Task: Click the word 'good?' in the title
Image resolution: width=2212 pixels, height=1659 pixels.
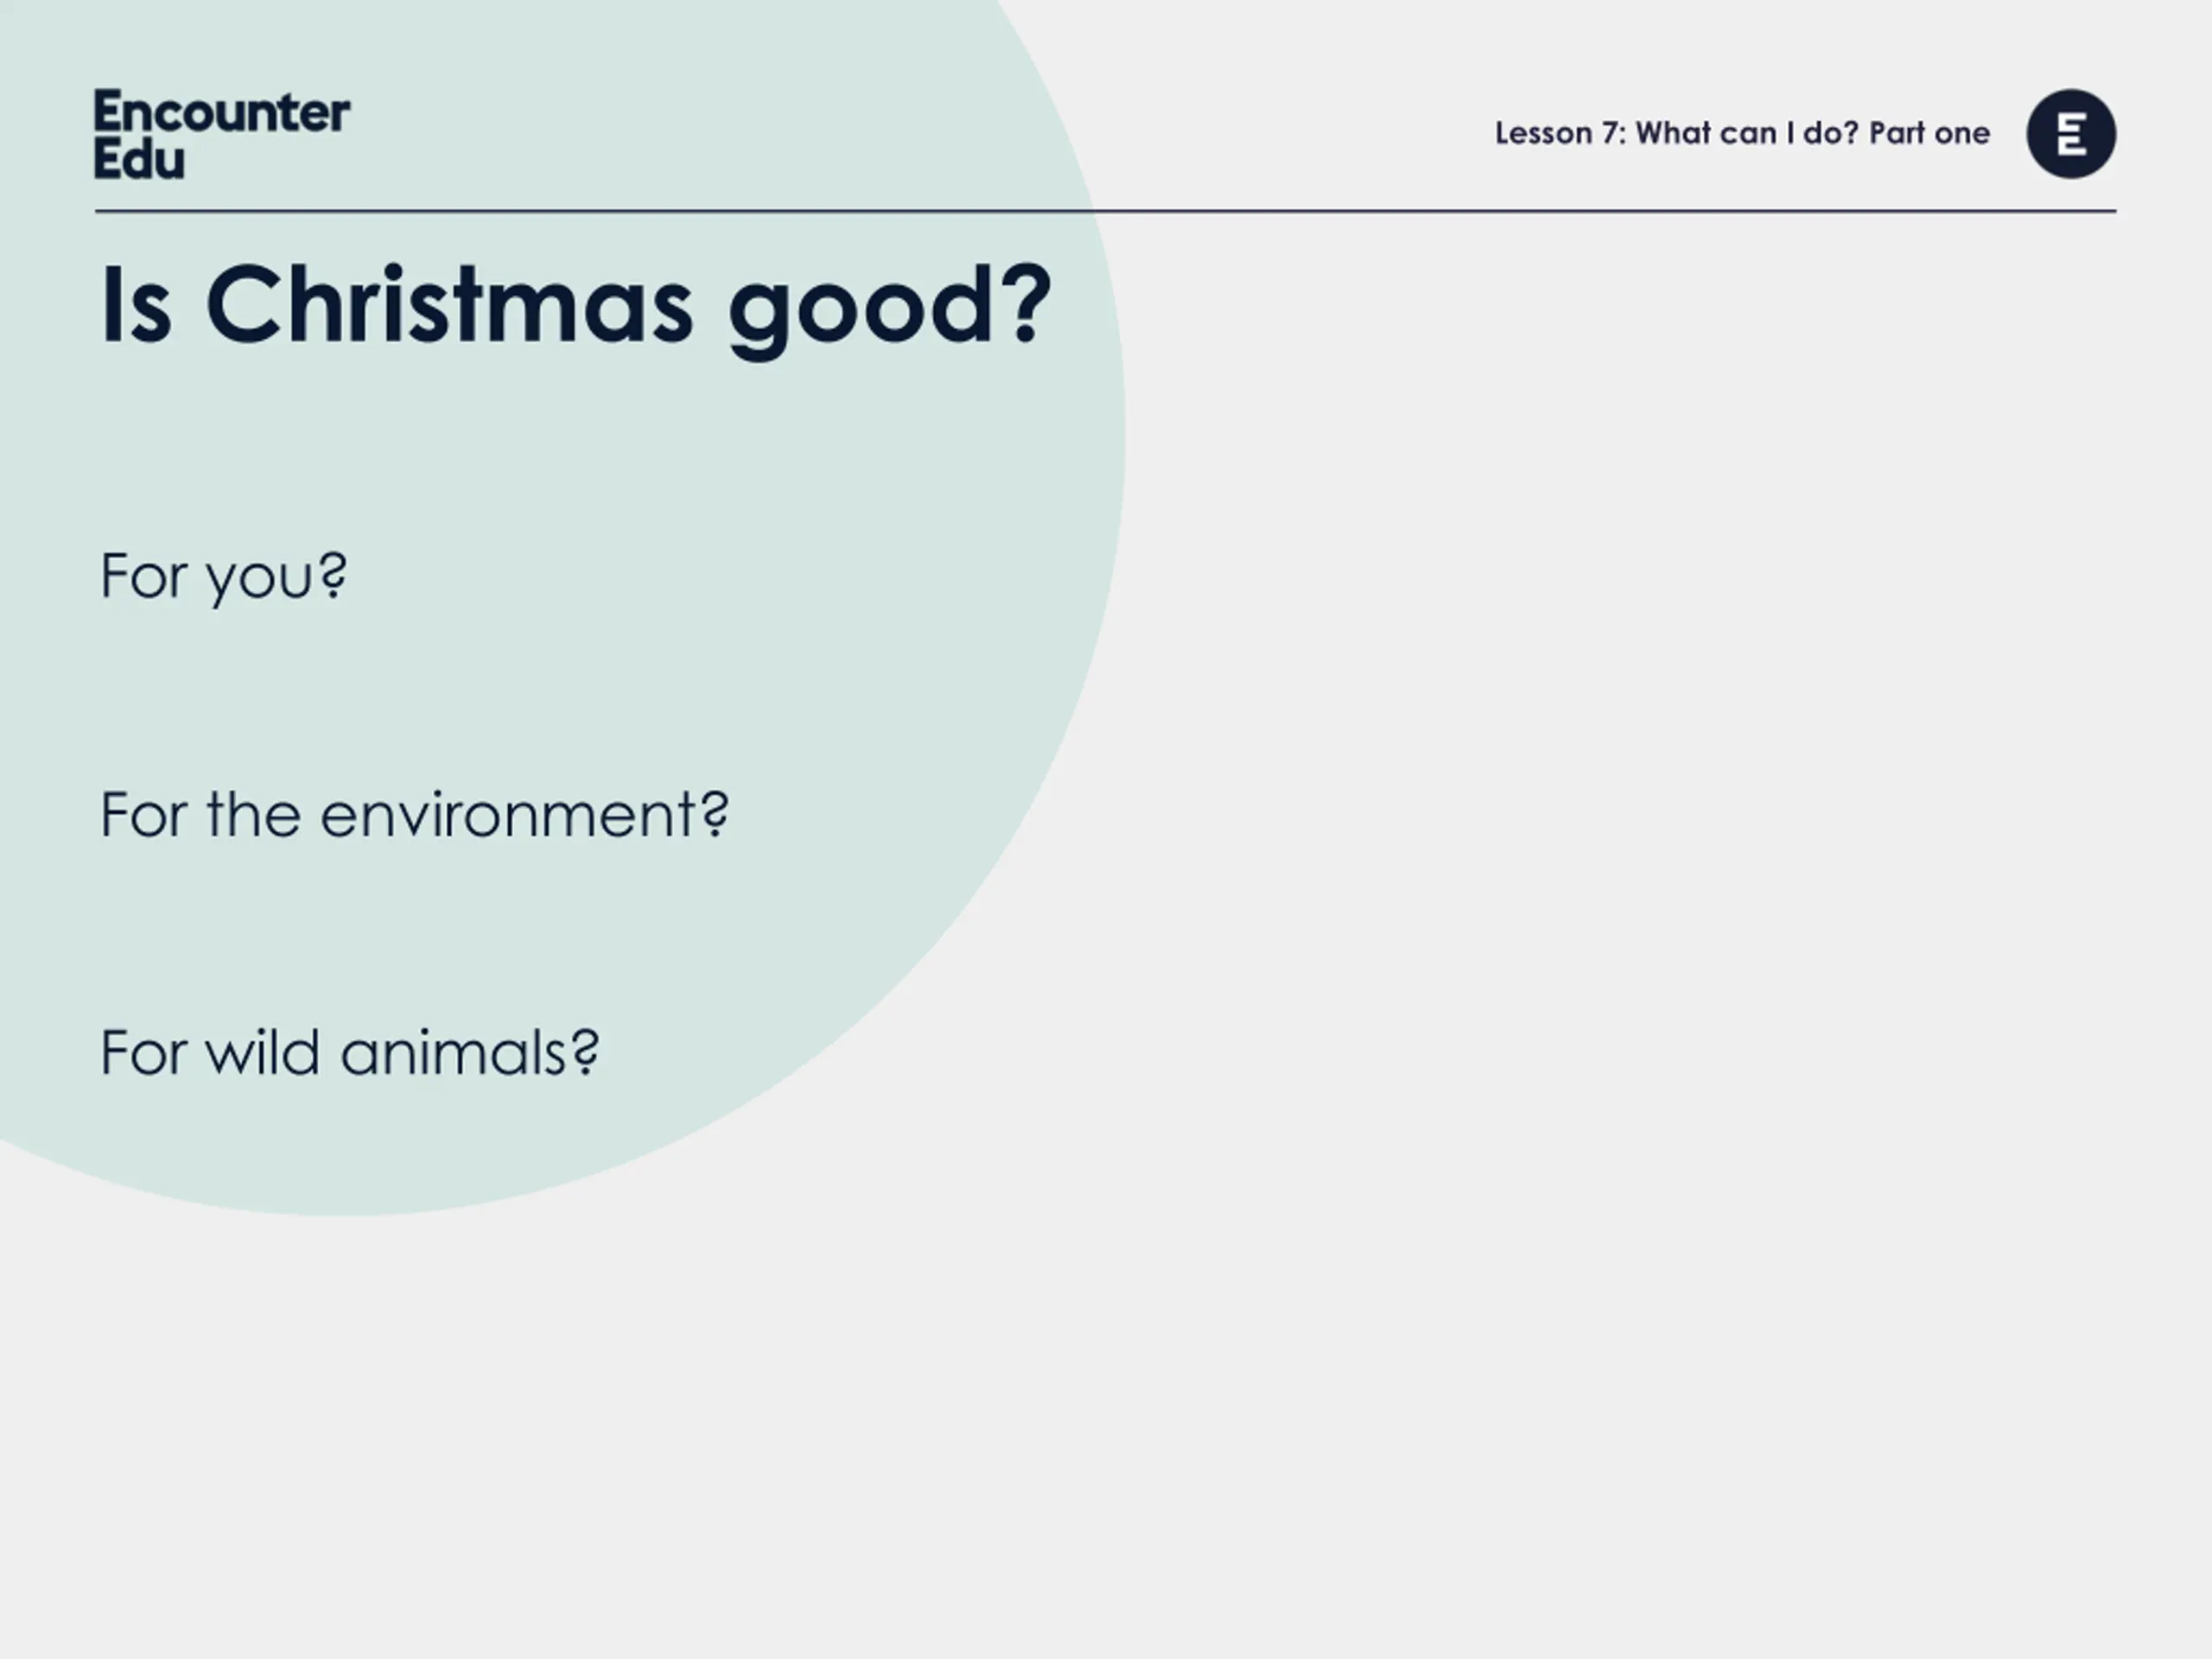Action: (890, 310)
